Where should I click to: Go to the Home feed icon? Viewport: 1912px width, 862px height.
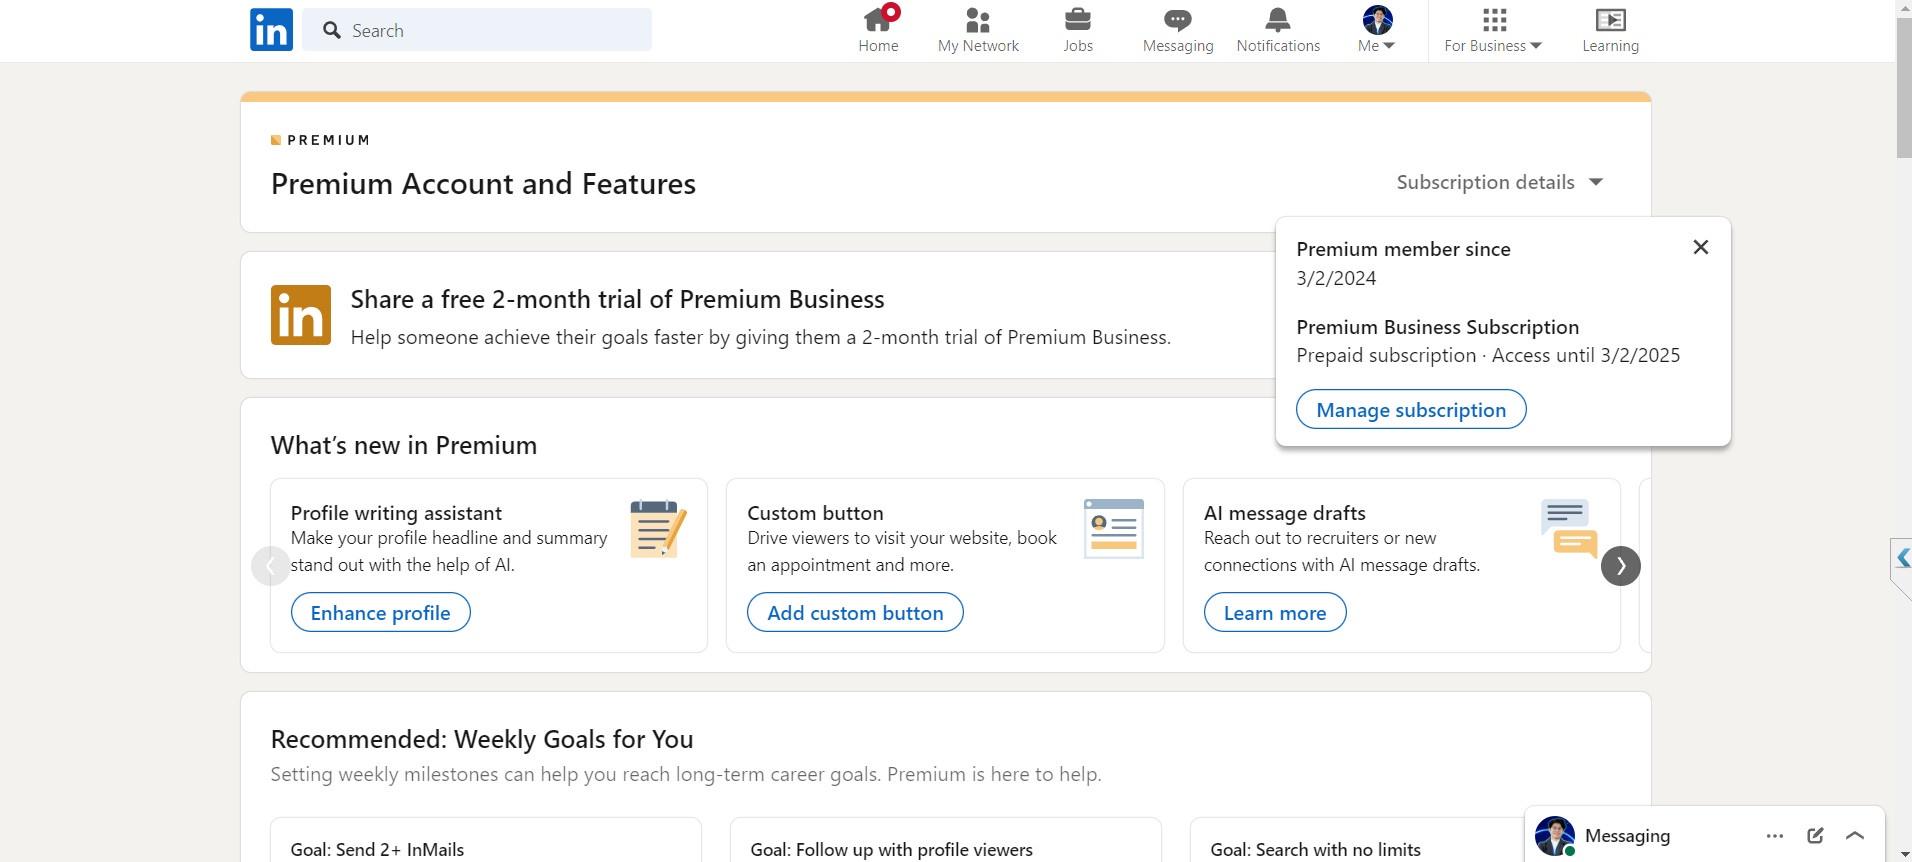pos(878,20)
